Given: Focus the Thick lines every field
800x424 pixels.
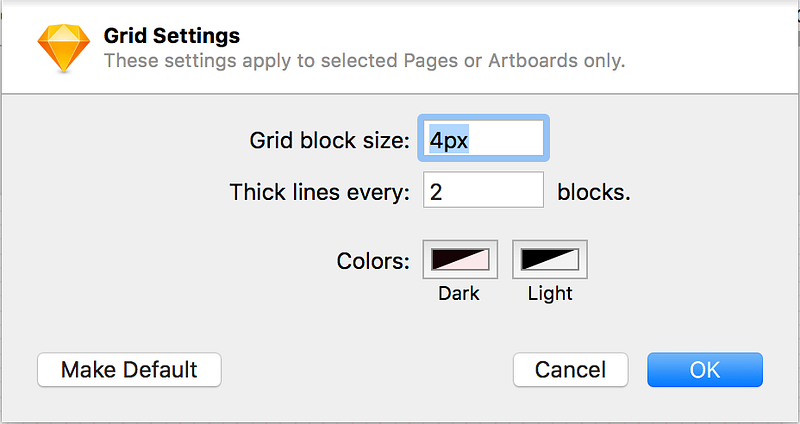Looking at the screenshot, I should coord(484,190).
